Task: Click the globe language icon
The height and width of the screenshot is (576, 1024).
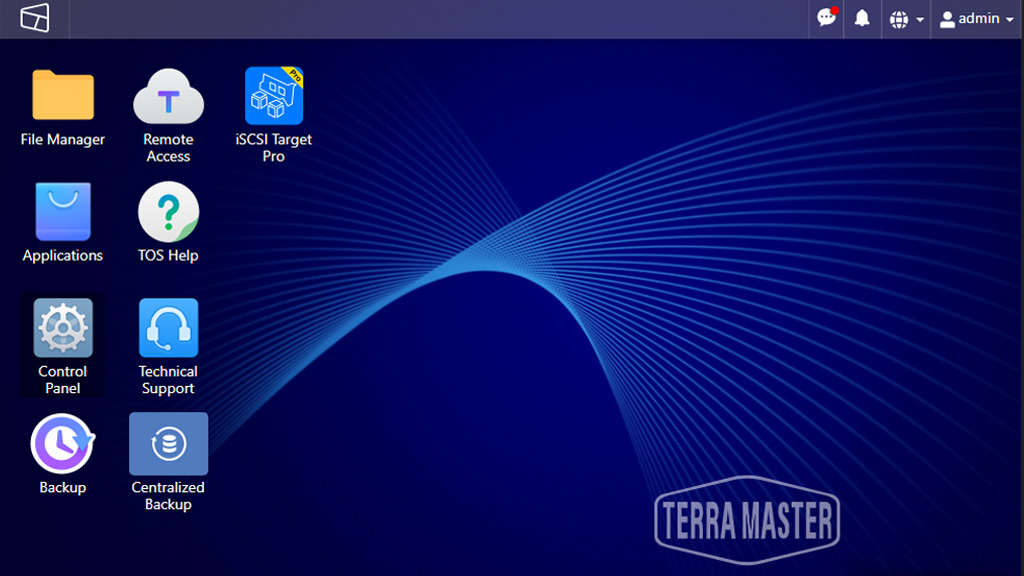Action: tap(899, 19)
